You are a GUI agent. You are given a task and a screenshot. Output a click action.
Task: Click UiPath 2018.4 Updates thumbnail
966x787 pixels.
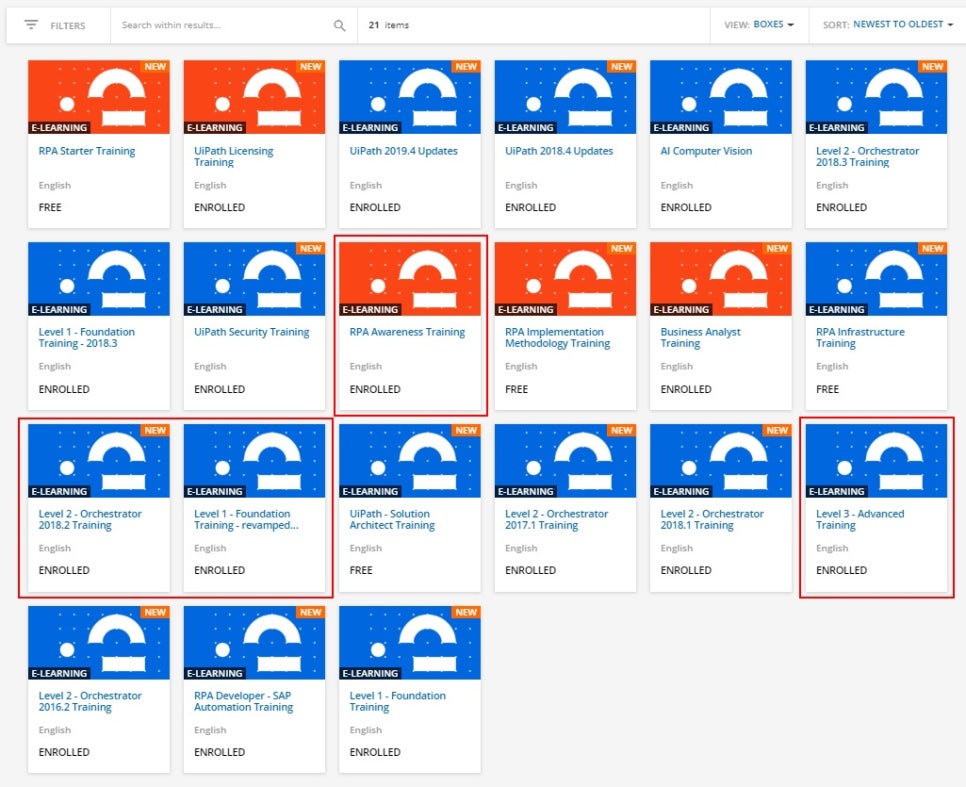(x=565, y=97)
